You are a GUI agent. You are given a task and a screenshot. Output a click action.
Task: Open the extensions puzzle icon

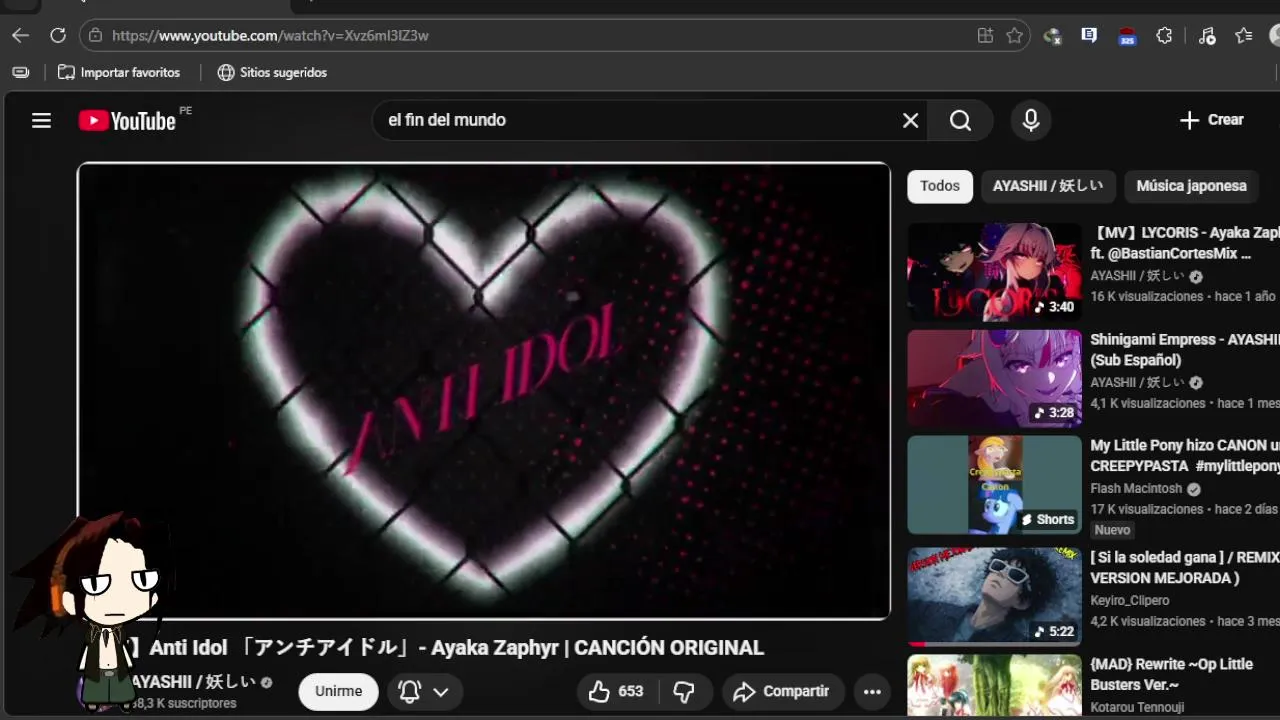1164,36
